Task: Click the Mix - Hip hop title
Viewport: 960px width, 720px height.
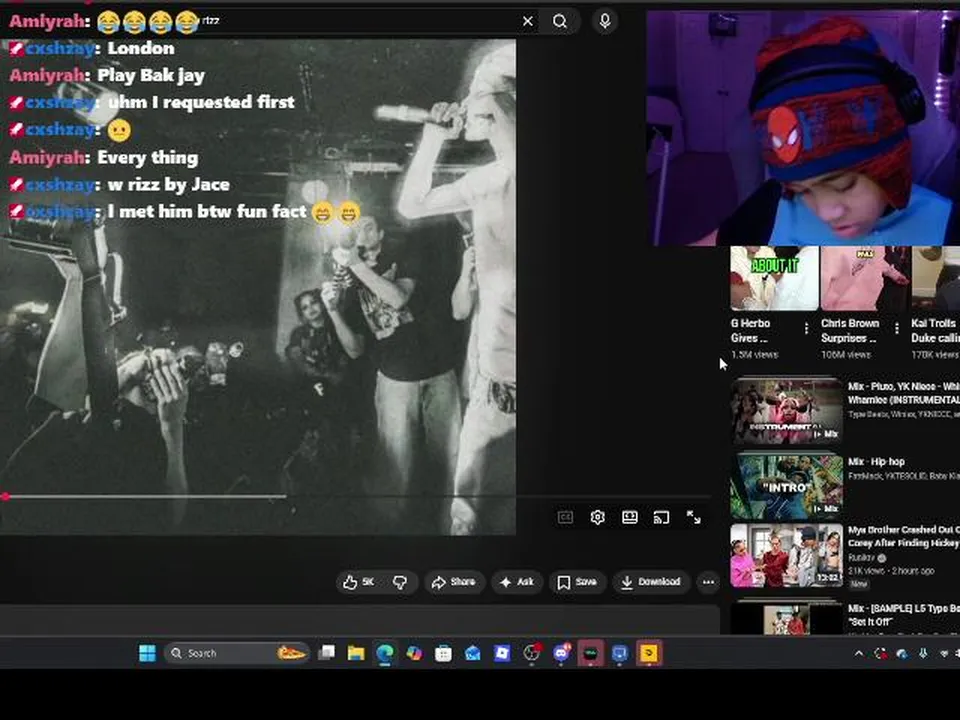Action: 876,462
